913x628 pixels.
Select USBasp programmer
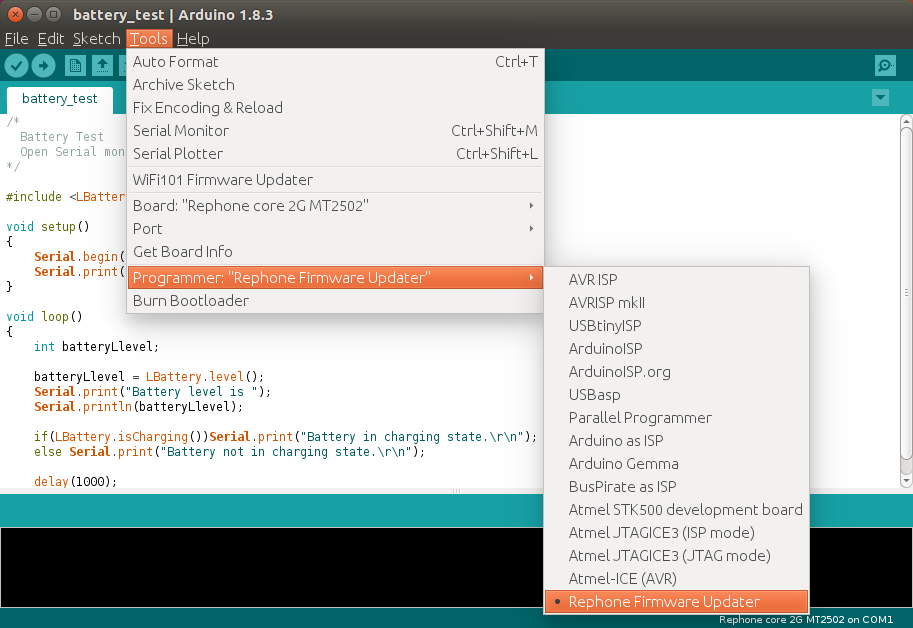pos(677,395)
